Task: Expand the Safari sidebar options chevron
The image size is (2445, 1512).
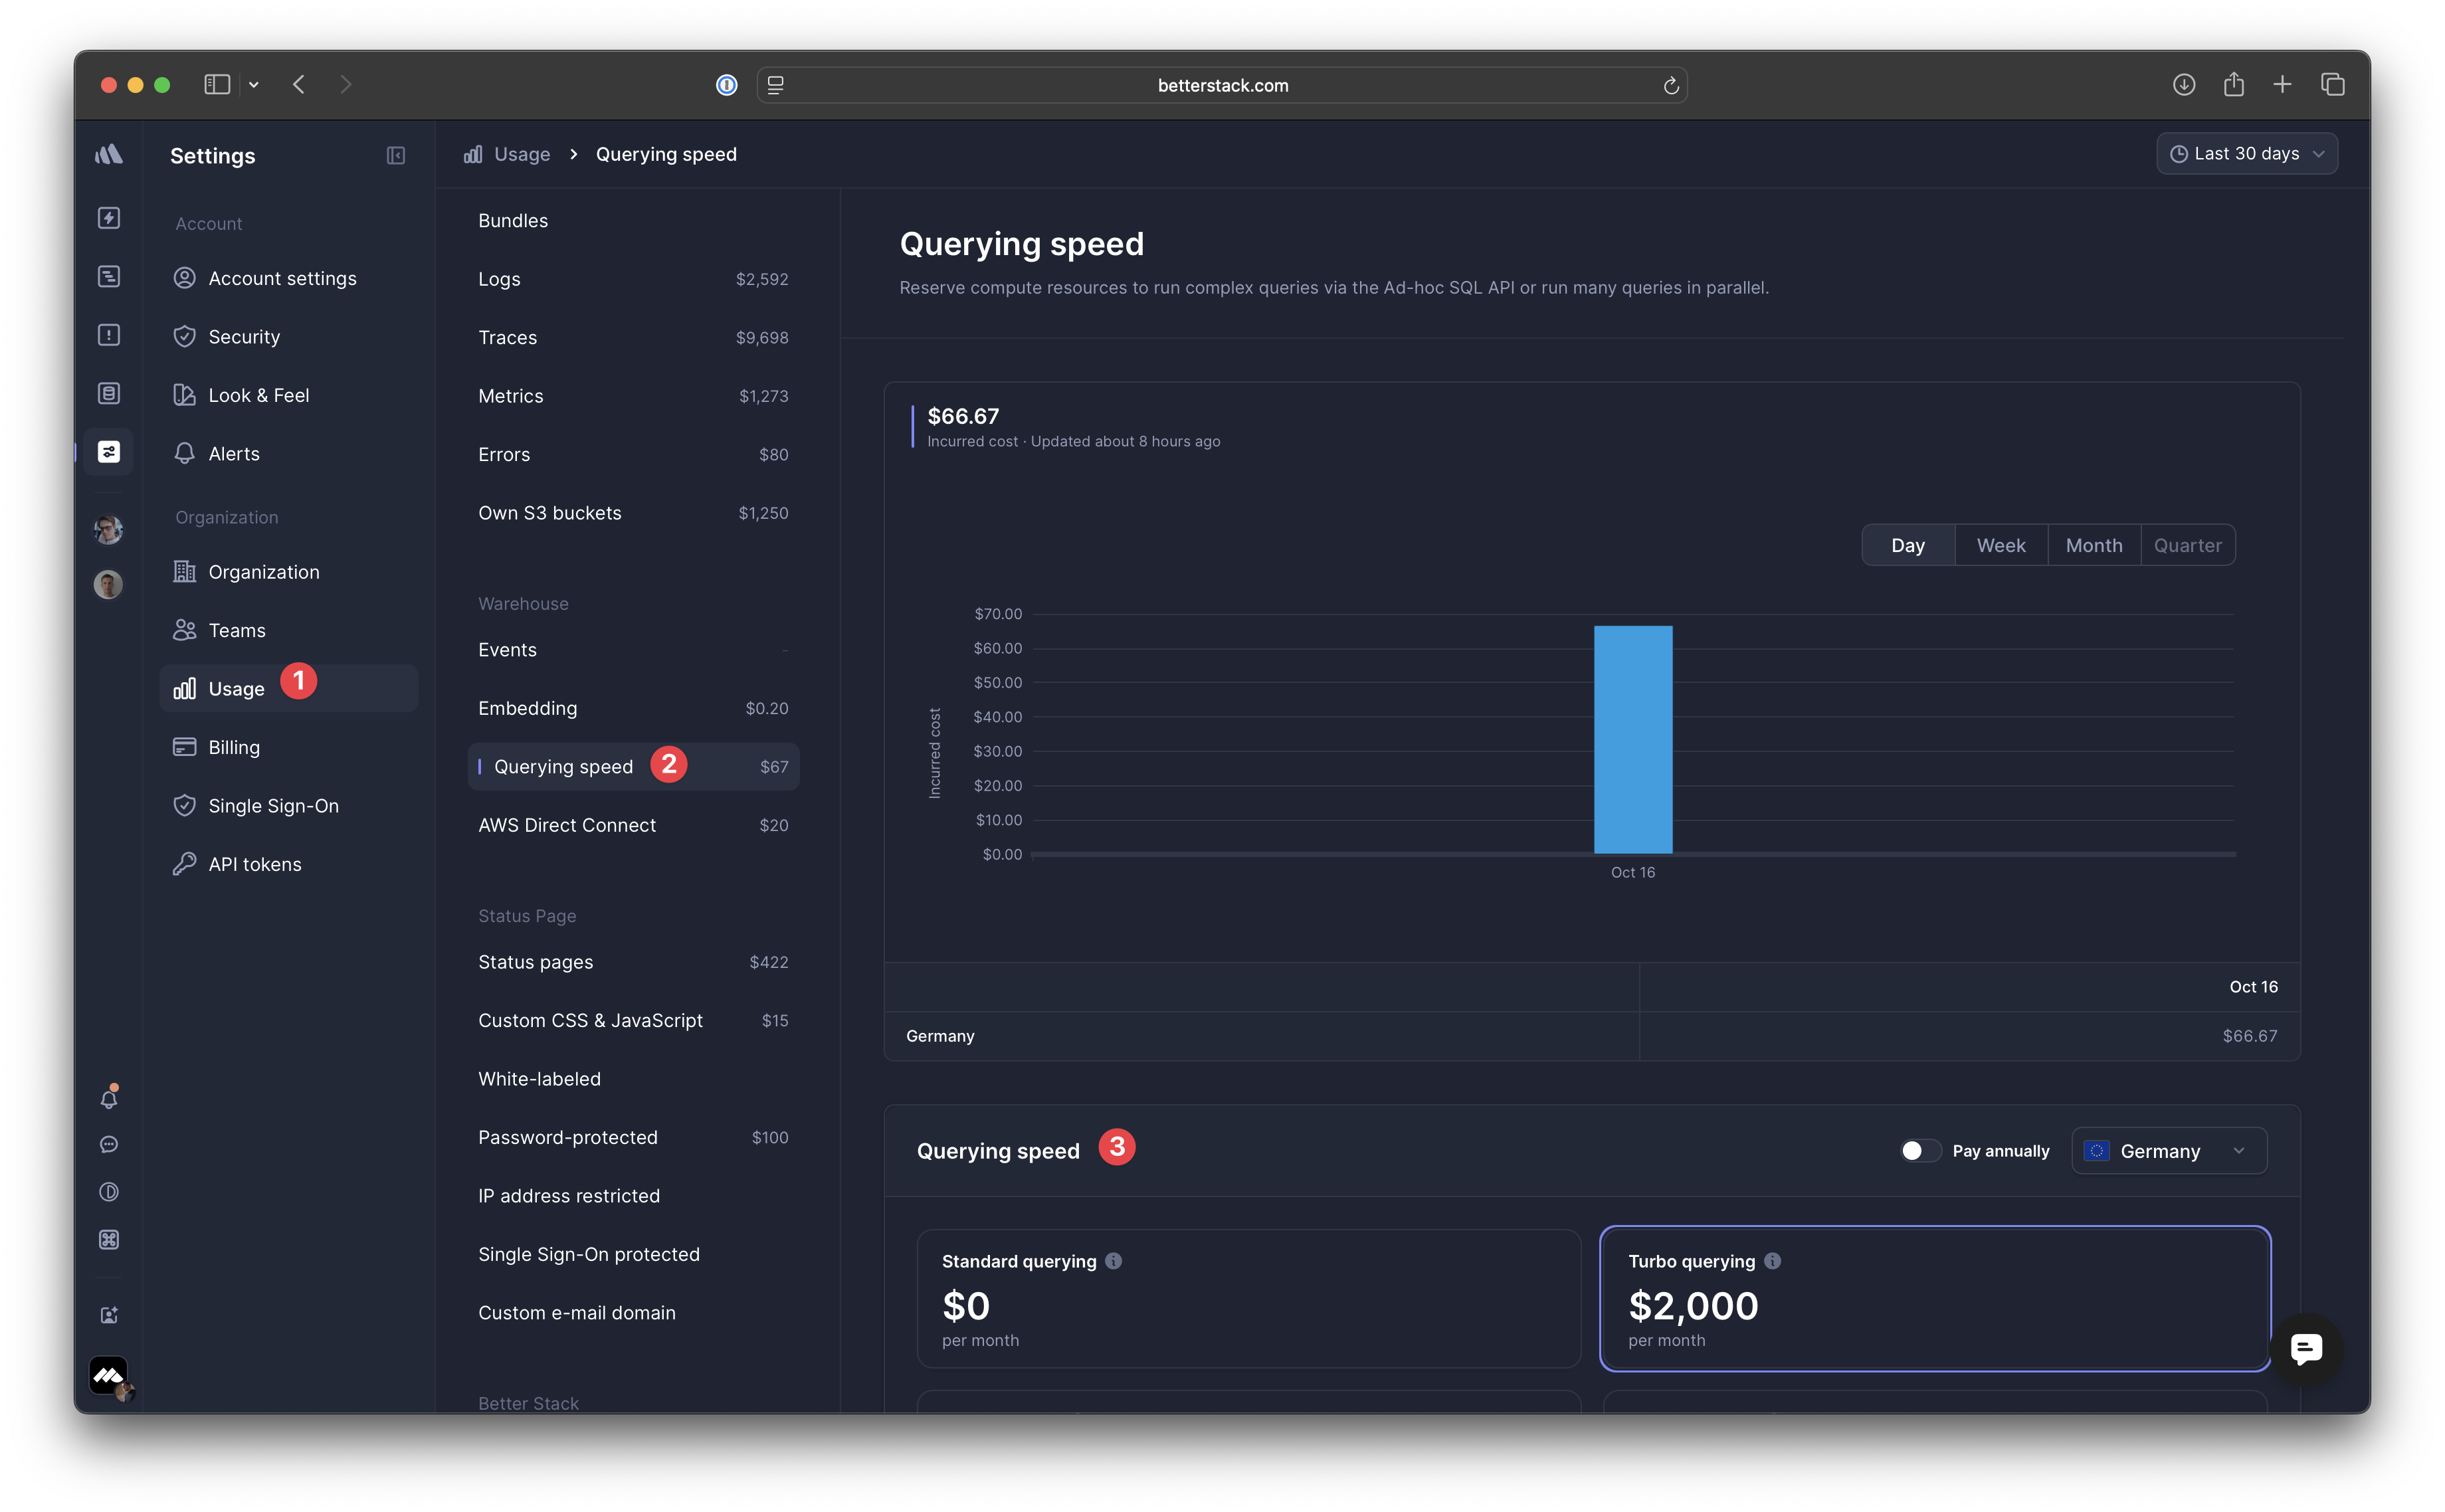Action: point(254,85)
